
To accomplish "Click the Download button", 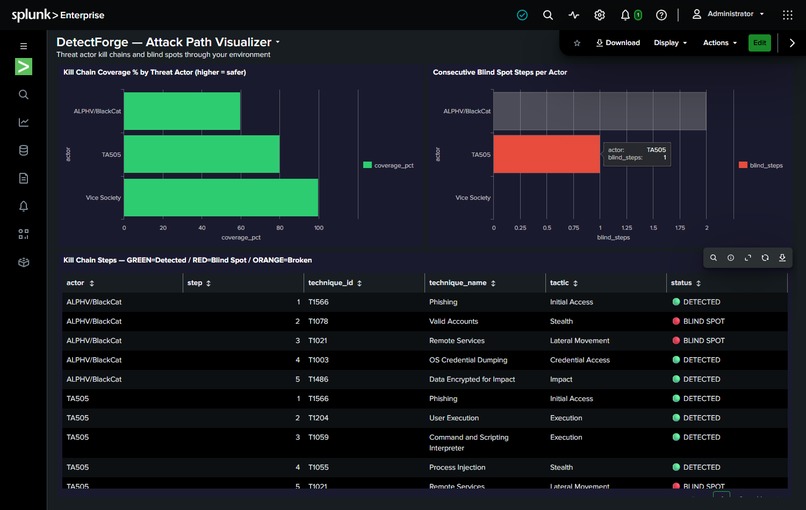I will click(618, 43).
